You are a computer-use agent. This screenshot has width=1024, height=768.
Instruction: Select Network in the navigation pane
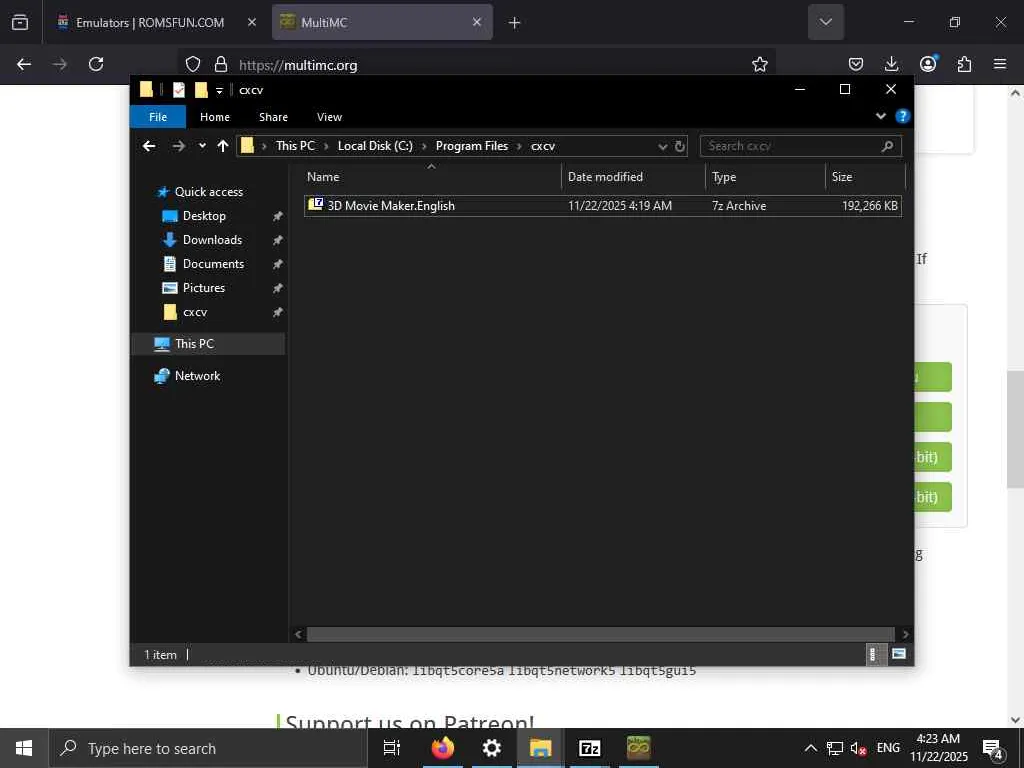[197, 376]
